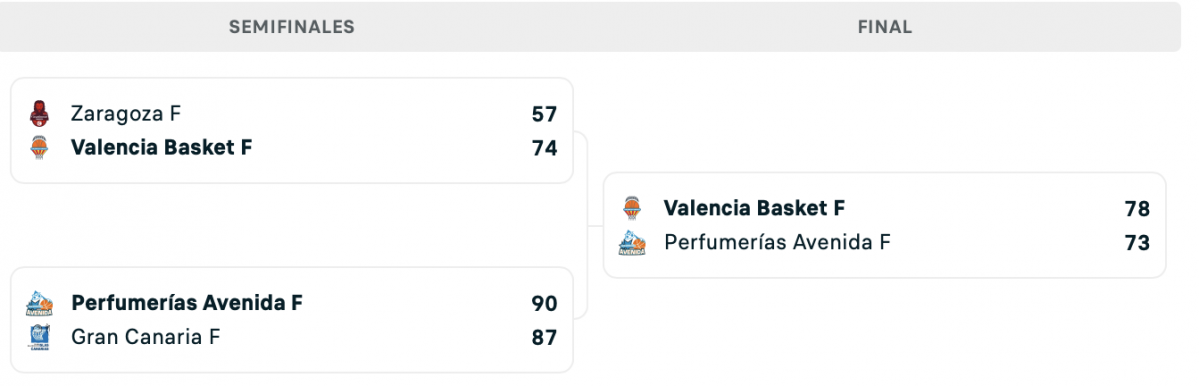
Task: Click the final score 78
Action: click(1137, 209)
